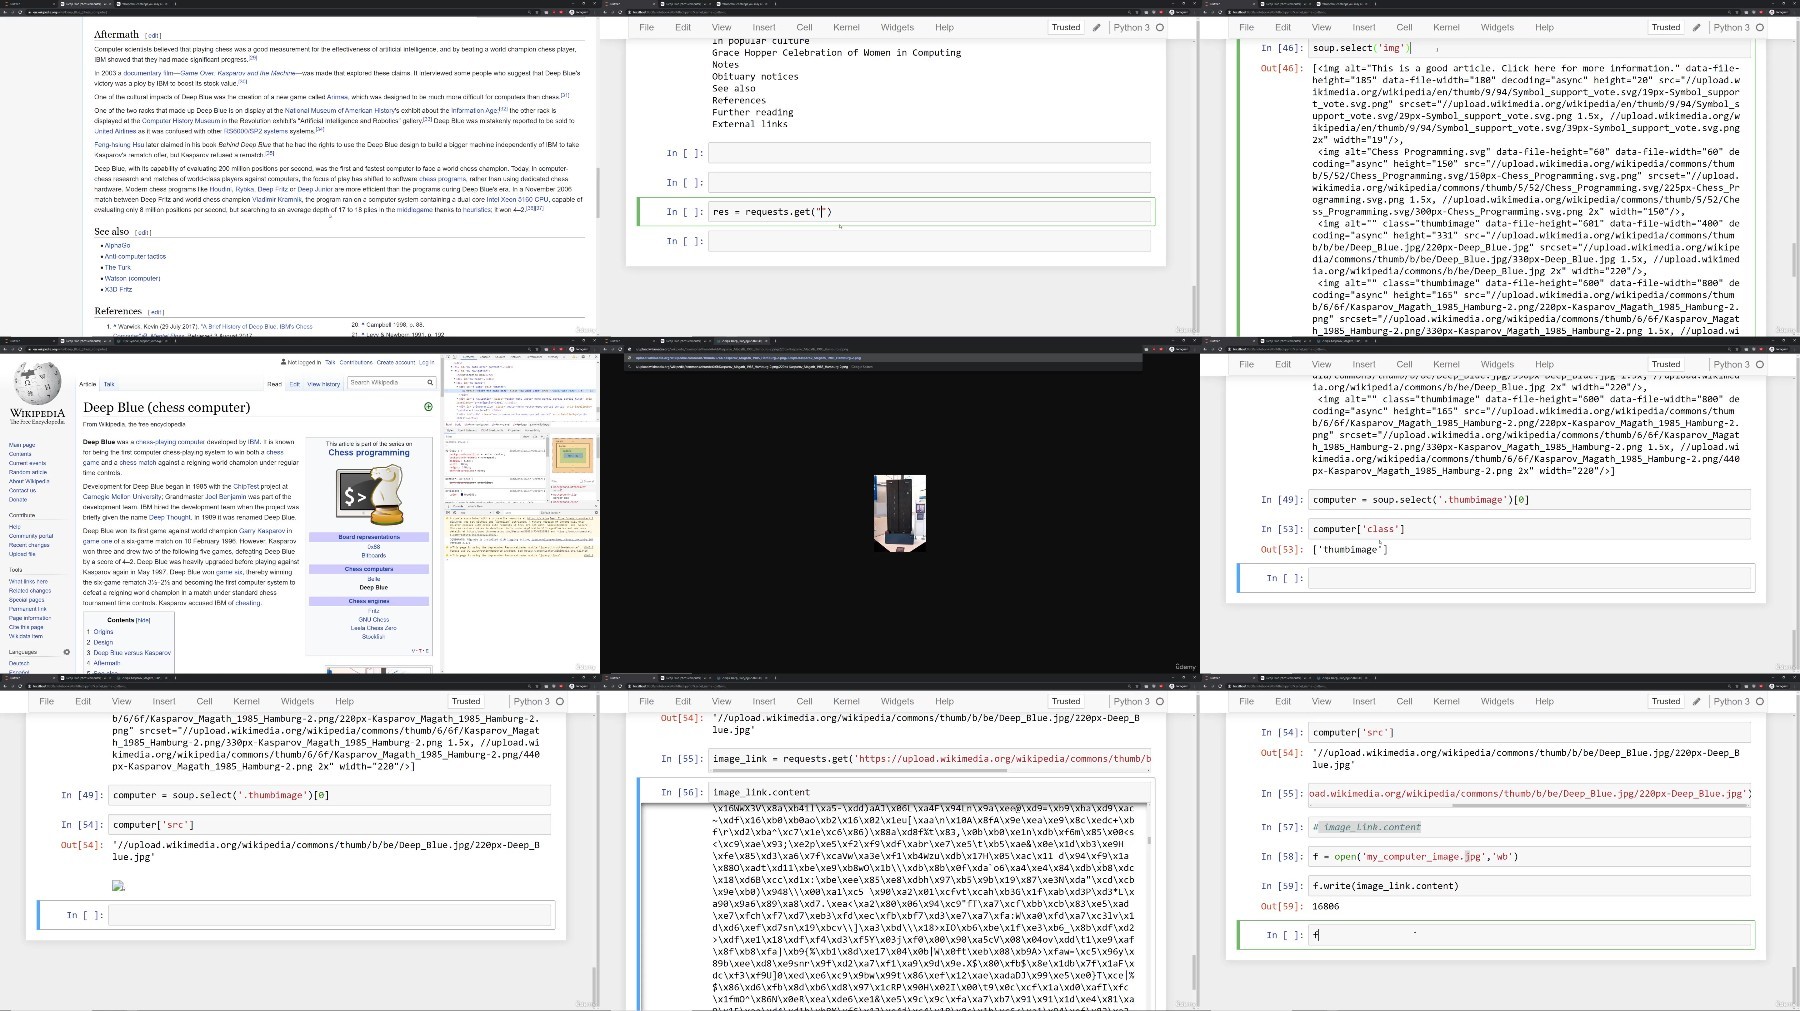Click the Wikipedia search magnifier icon
The width and height of the screenshot is (1800, 1011).
[430, 383]
